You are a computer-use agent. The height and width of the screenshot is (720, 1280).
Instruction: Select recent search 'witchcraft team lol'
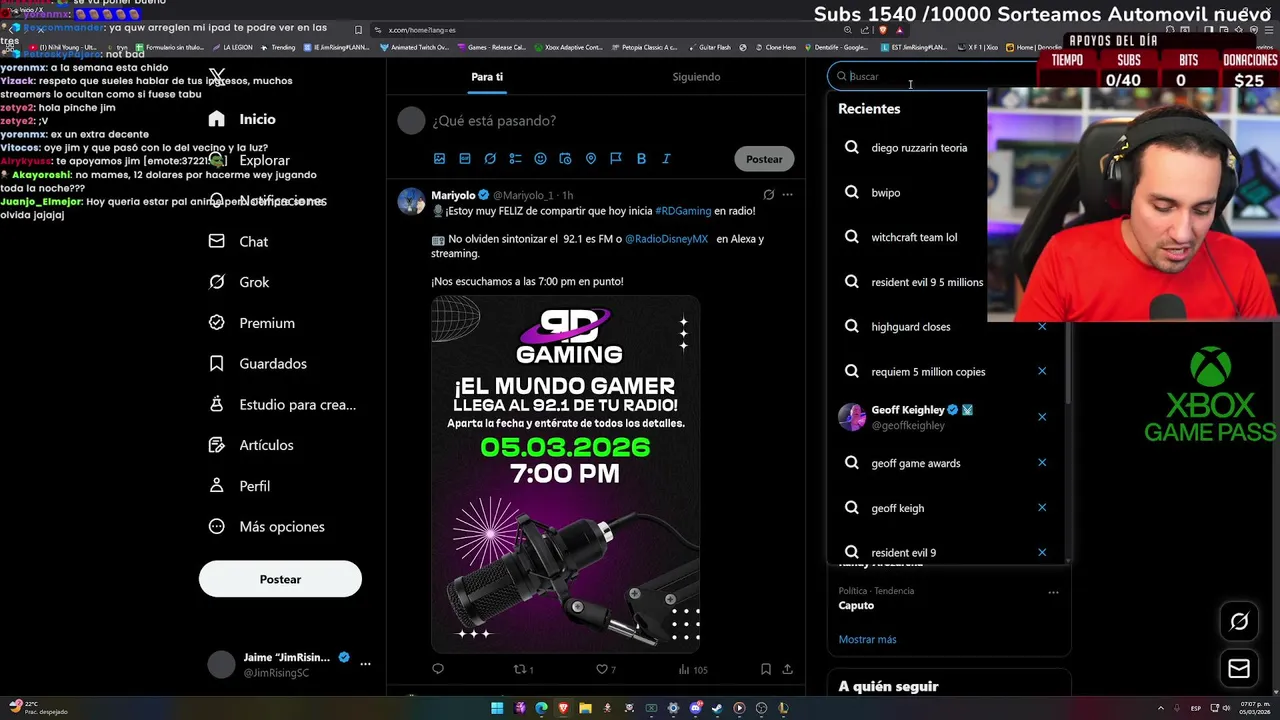914,237
